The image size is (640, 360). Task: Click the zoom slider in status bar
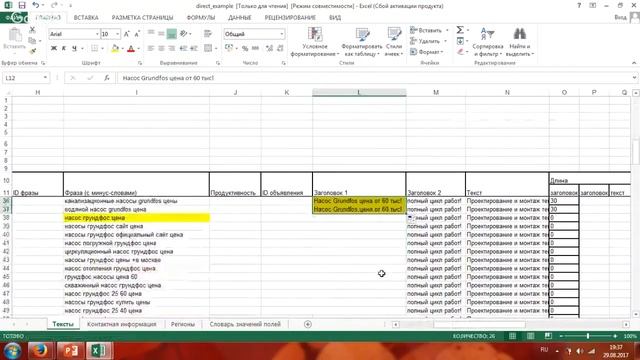pyautogui.click(x=588, y=336)
